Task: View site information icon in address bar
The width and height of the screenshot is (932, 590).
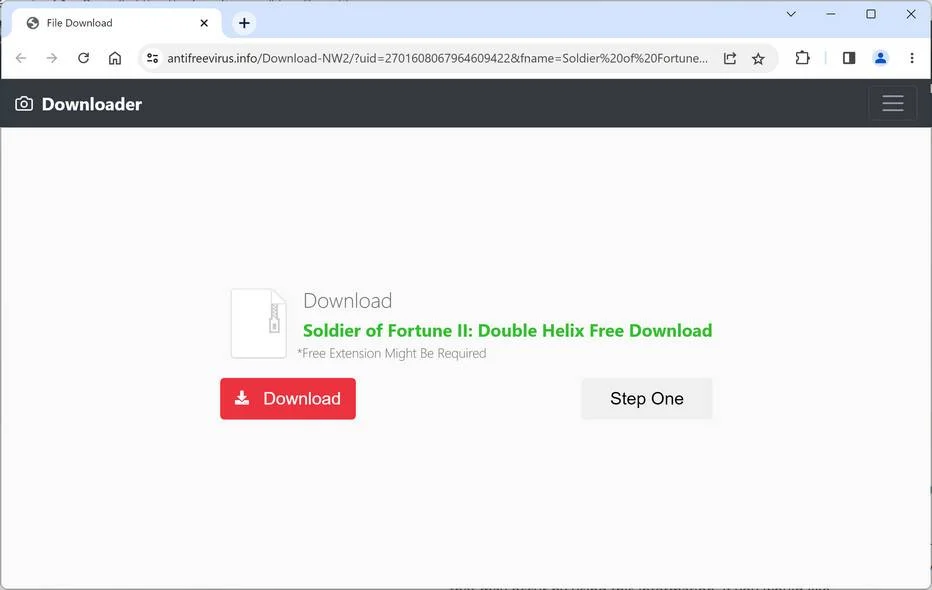Action: pyautogui.click(x=153, y=58)
